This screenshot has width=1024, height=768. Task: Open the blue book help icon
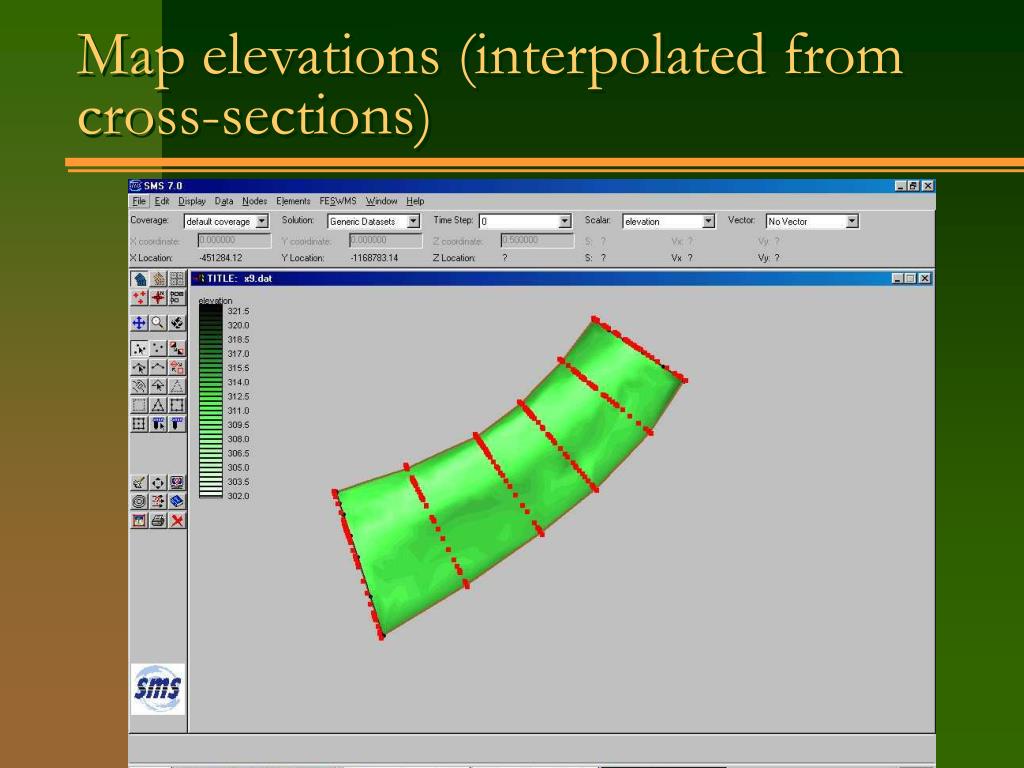[x=176, y=502]
